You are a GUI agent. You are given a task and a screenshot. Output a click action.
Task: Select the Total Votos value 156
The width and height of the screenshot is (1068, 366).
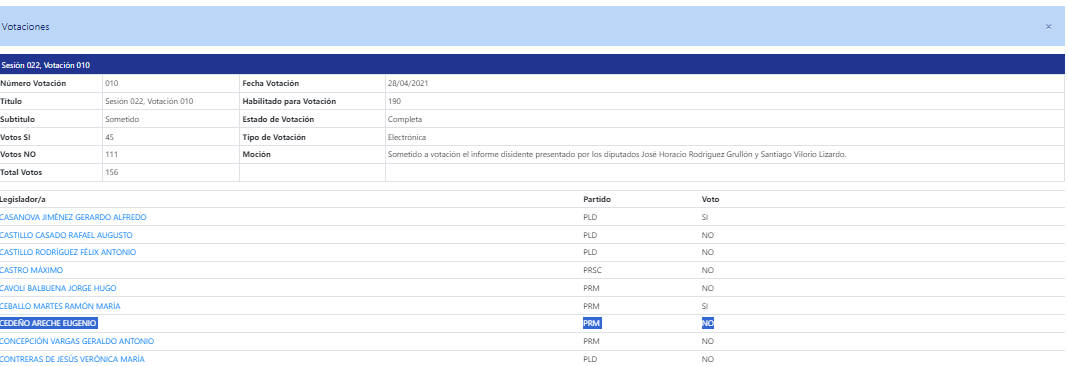coord(112,172)
